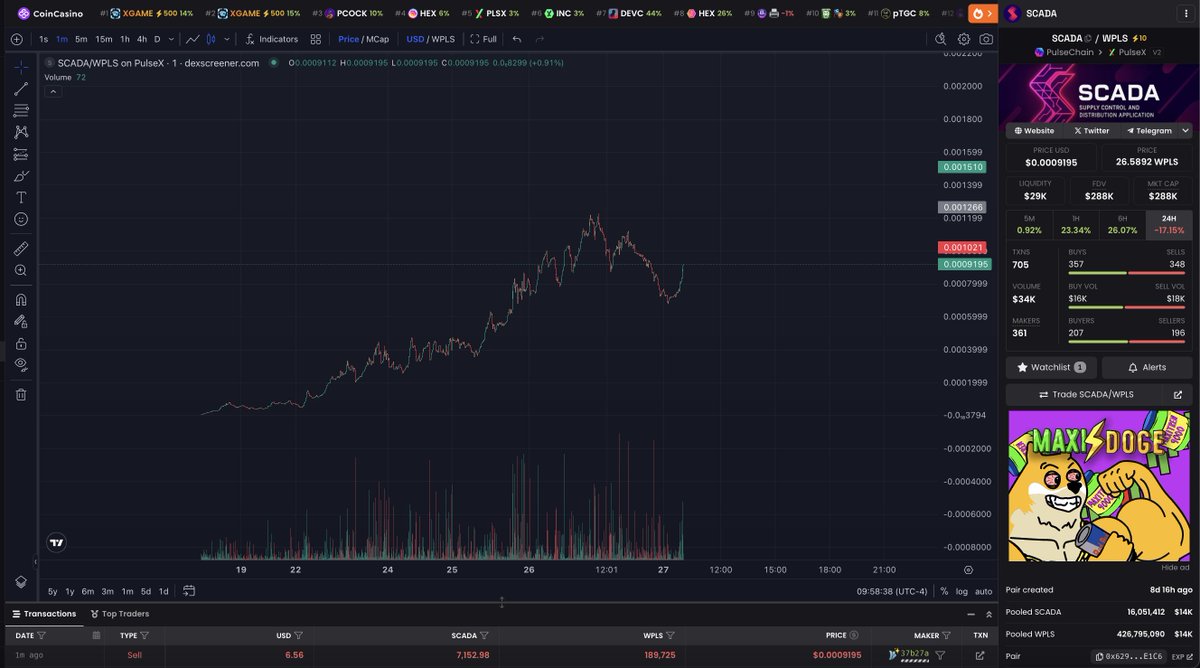Select the 15m timeframe
Image resolution: width=1200 pixels, height=668 pixels.
(104, 39)
